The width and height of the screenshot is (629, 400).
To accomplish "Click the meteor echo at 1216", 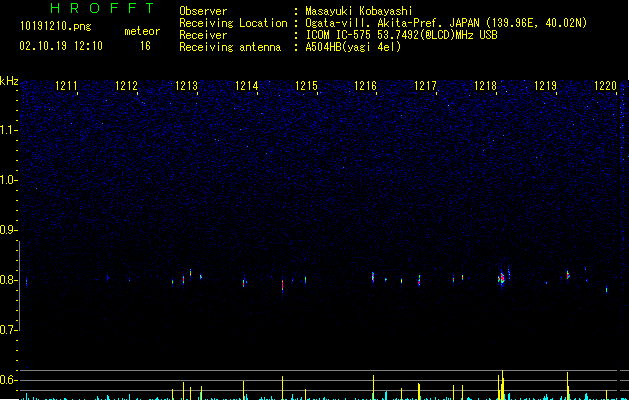I will [x=373, y=277].
